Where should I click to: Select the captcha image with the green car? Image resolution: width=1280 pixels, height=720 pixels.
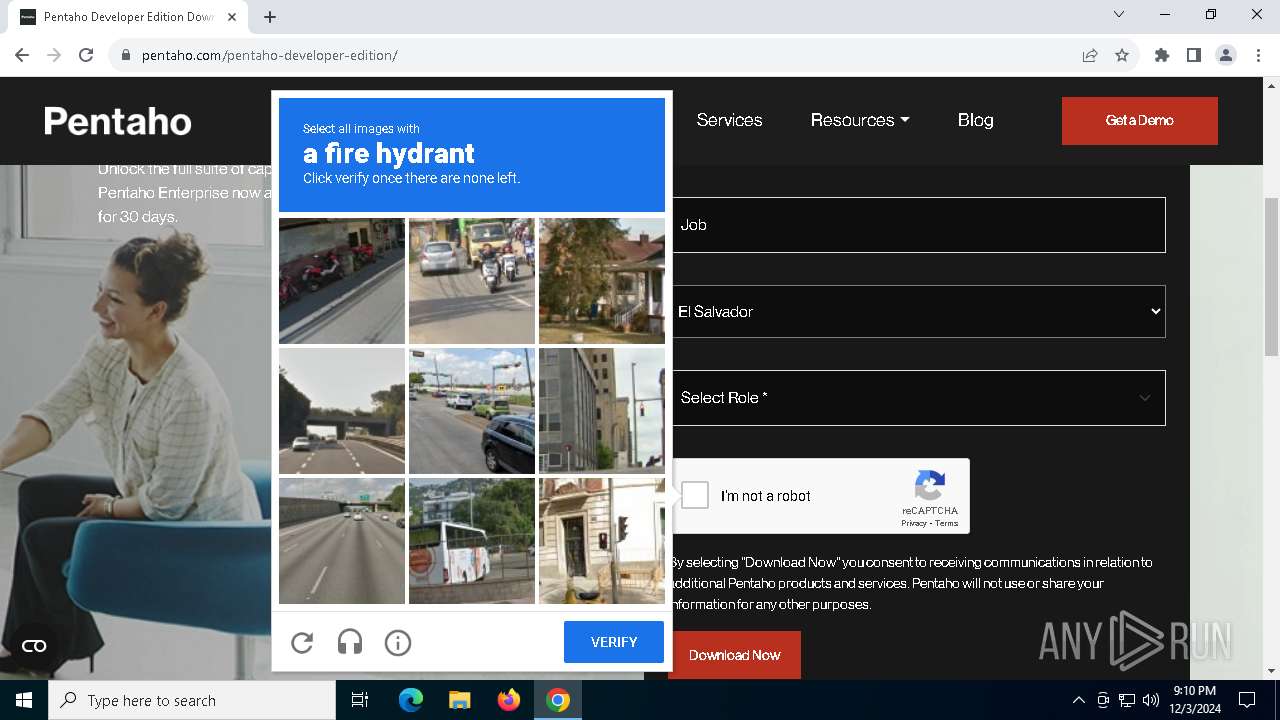coord(472,411)
